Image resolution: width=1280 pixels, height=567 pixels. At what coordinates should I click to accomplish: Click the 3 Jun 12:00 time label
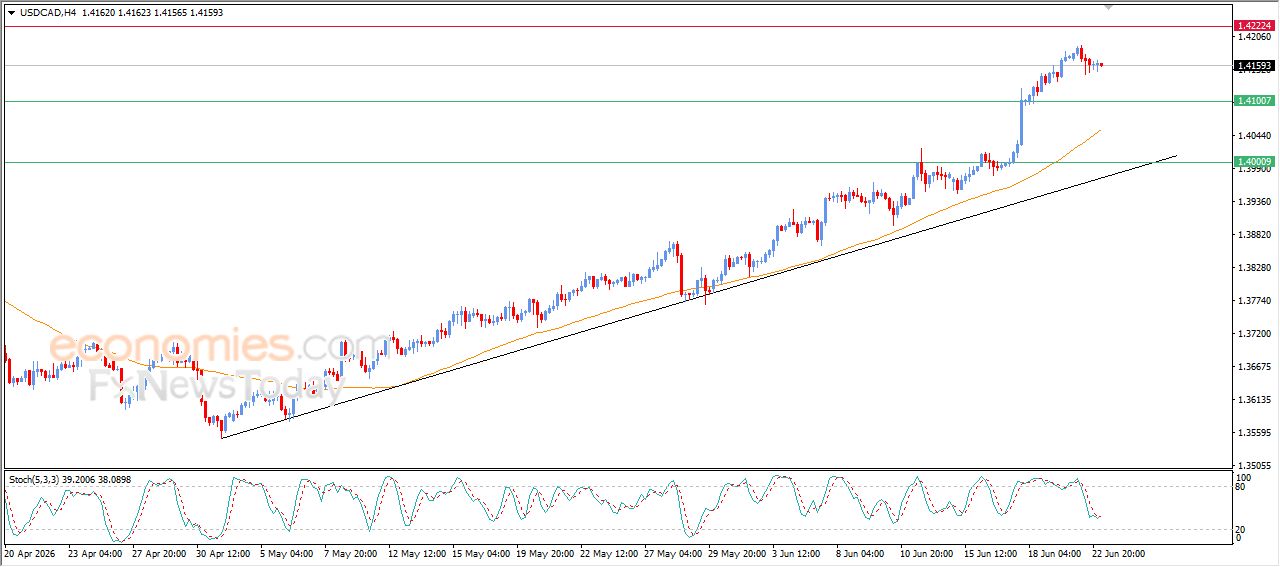click(798, 553)
